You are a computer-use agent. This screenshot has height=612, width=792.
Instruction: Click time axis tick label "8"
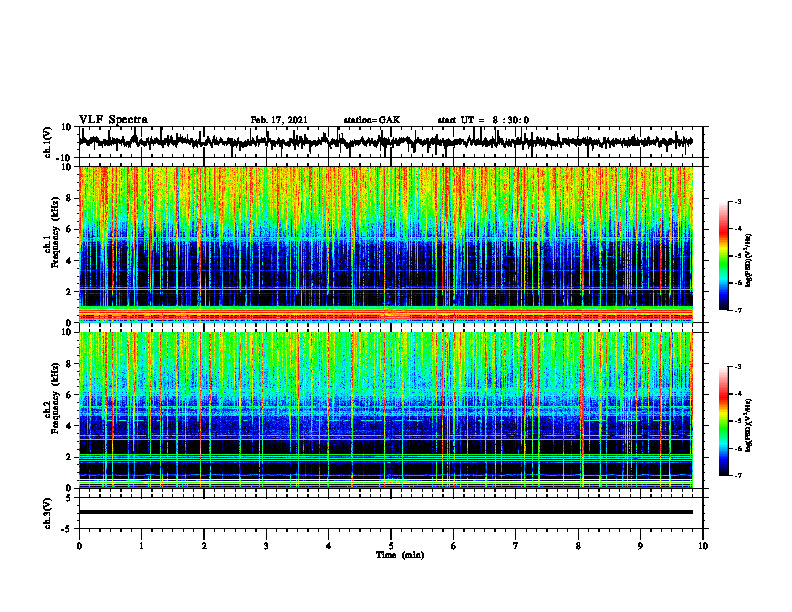coord(578,546)
